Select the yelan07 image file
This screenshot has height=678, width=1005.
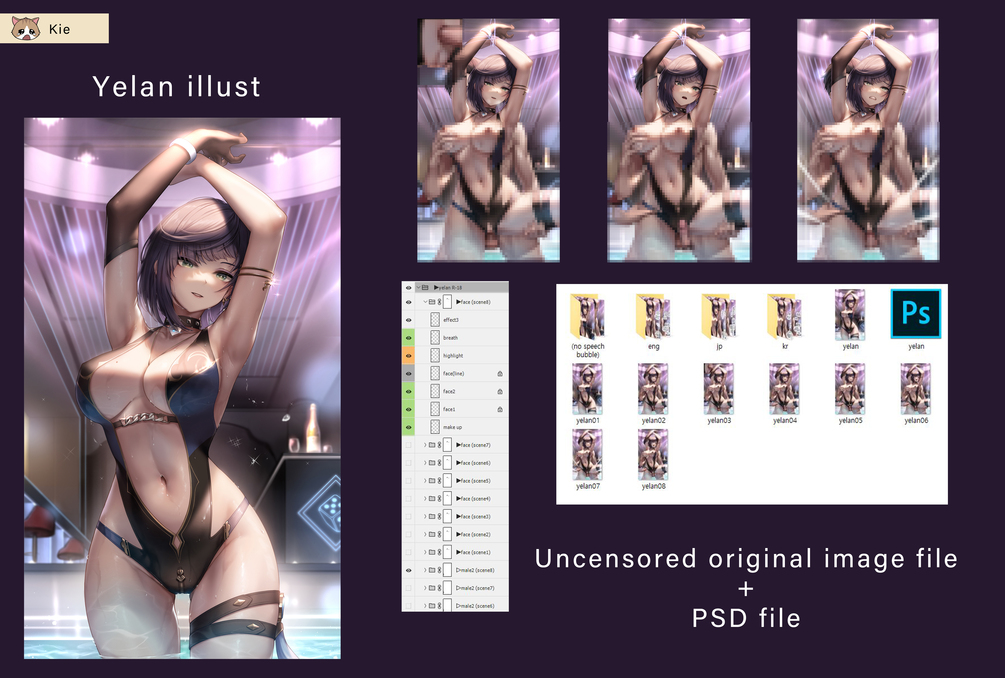[587, 459]
